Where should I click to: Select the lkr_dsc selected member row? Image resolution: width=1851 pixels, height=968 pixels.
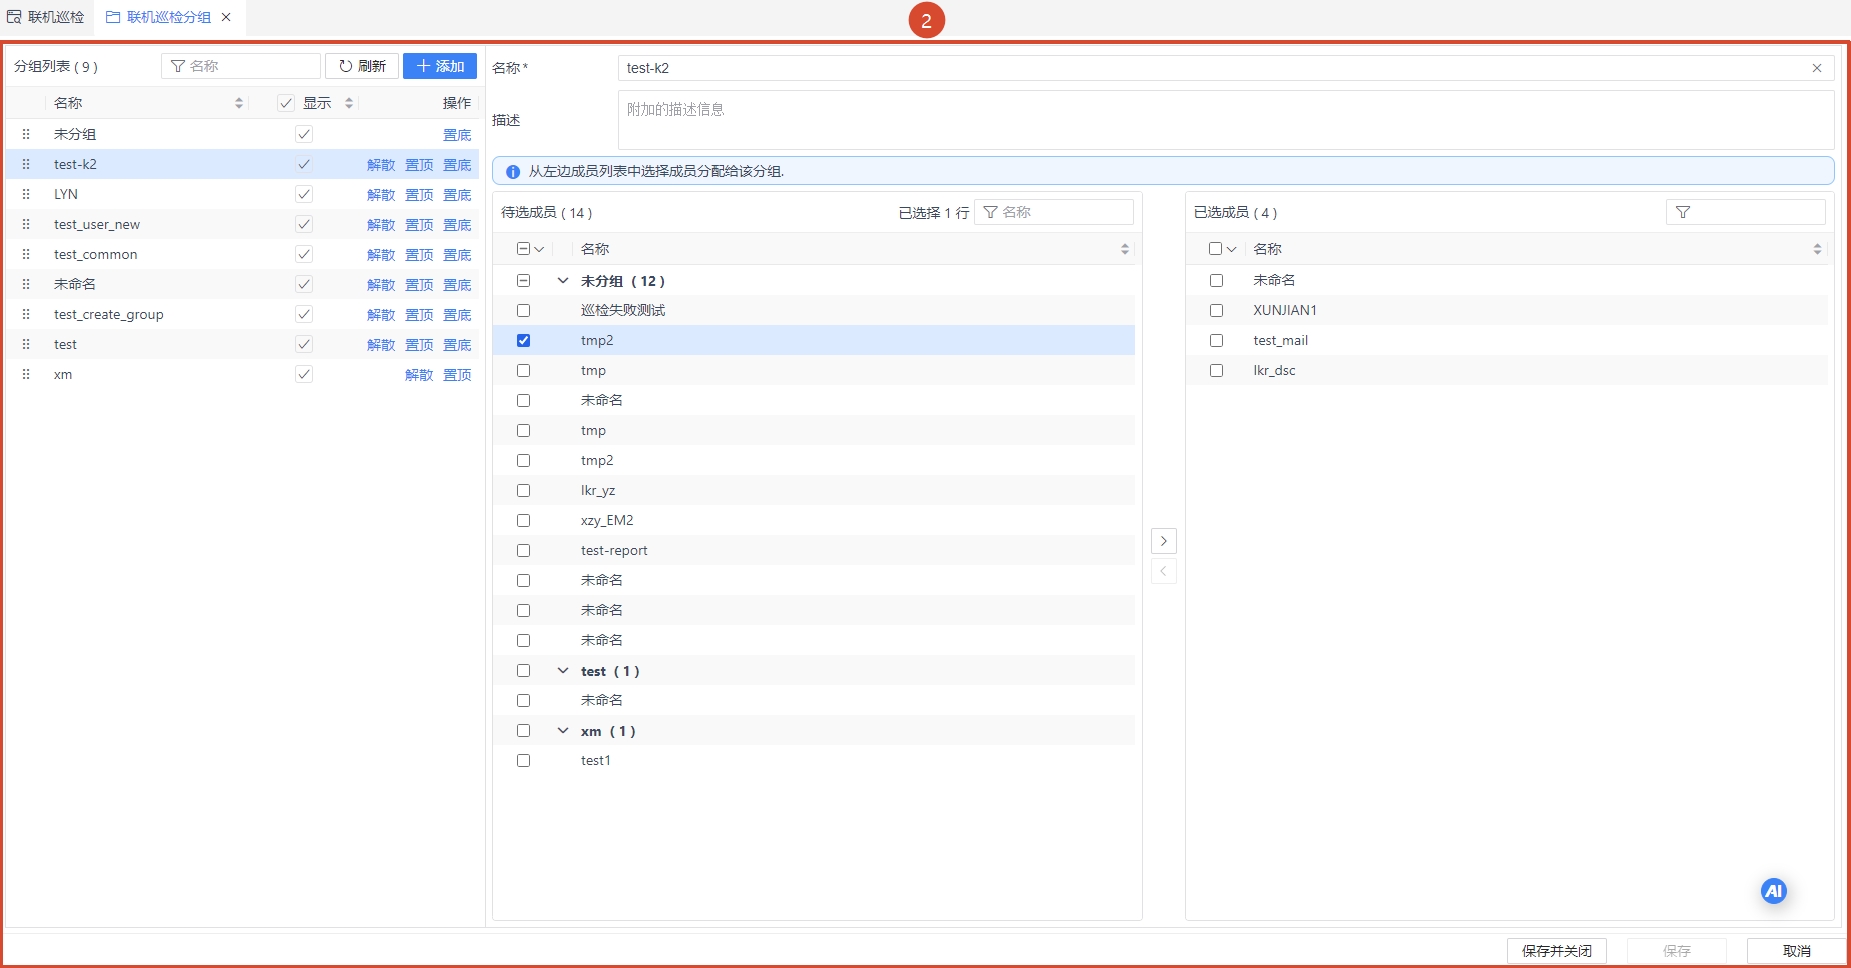(1507, 370)
